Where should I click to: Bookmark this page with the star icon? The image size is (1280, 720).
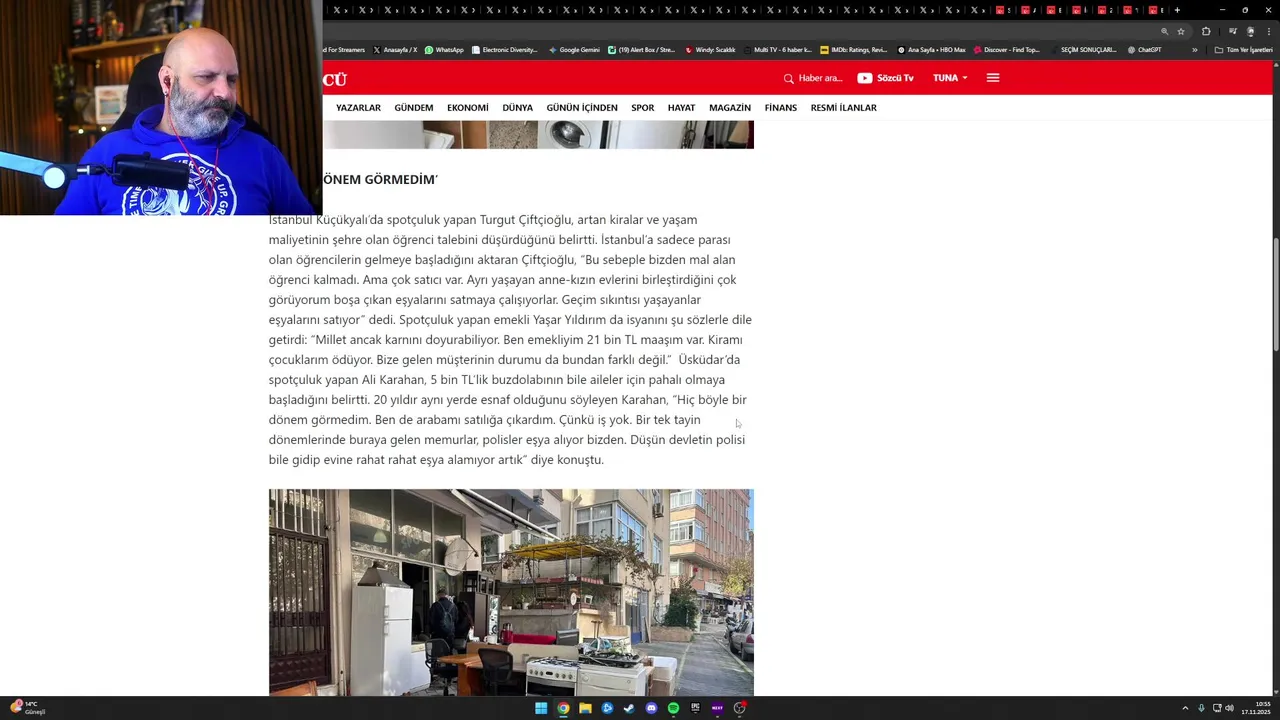coord(1181,31)
